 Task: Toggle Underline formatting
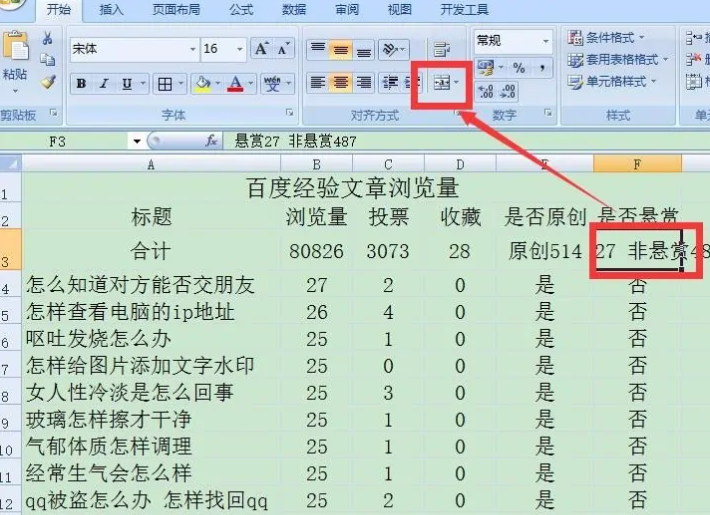click(x=127, y=84)
